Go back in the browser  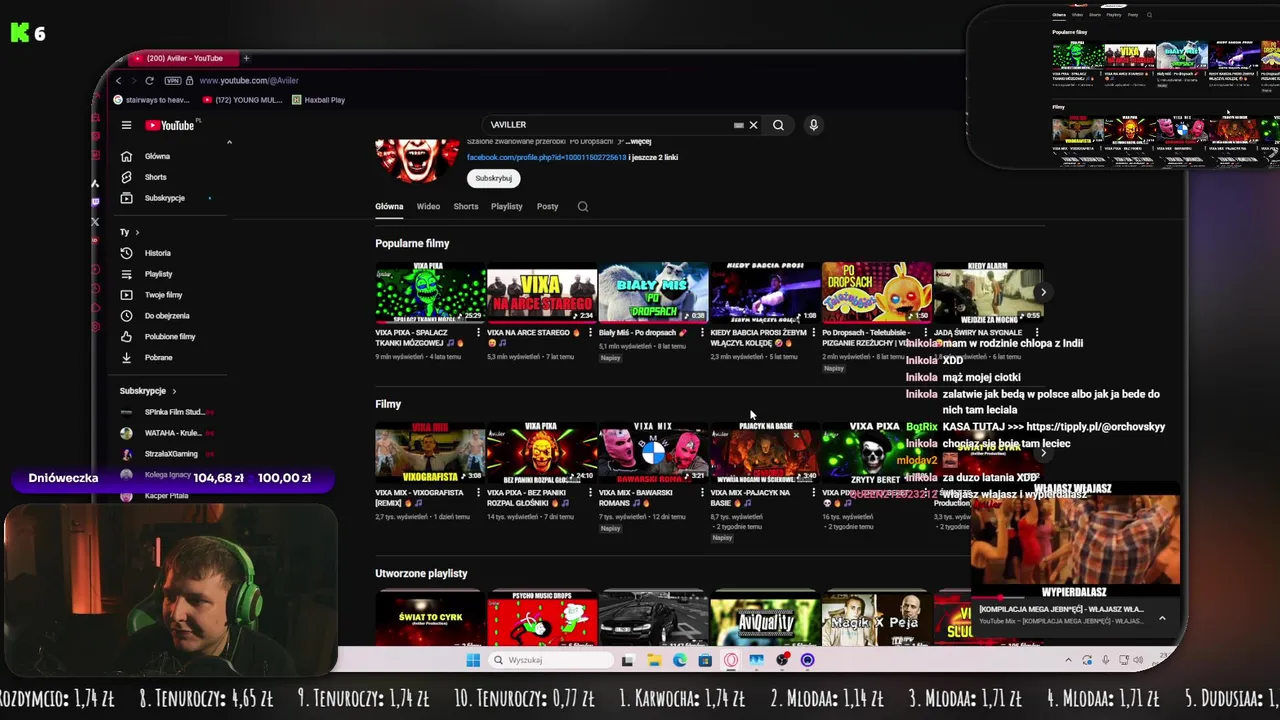118,80
